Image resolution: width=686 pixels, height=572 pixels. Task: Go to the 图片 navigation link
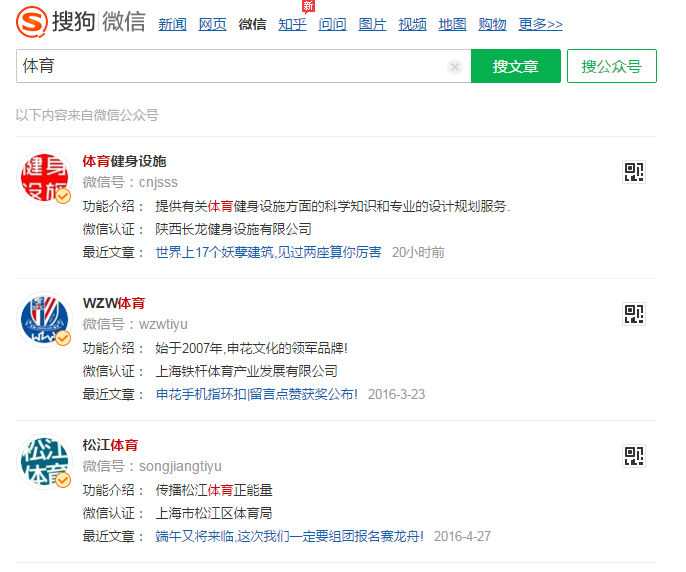[372, 24]
